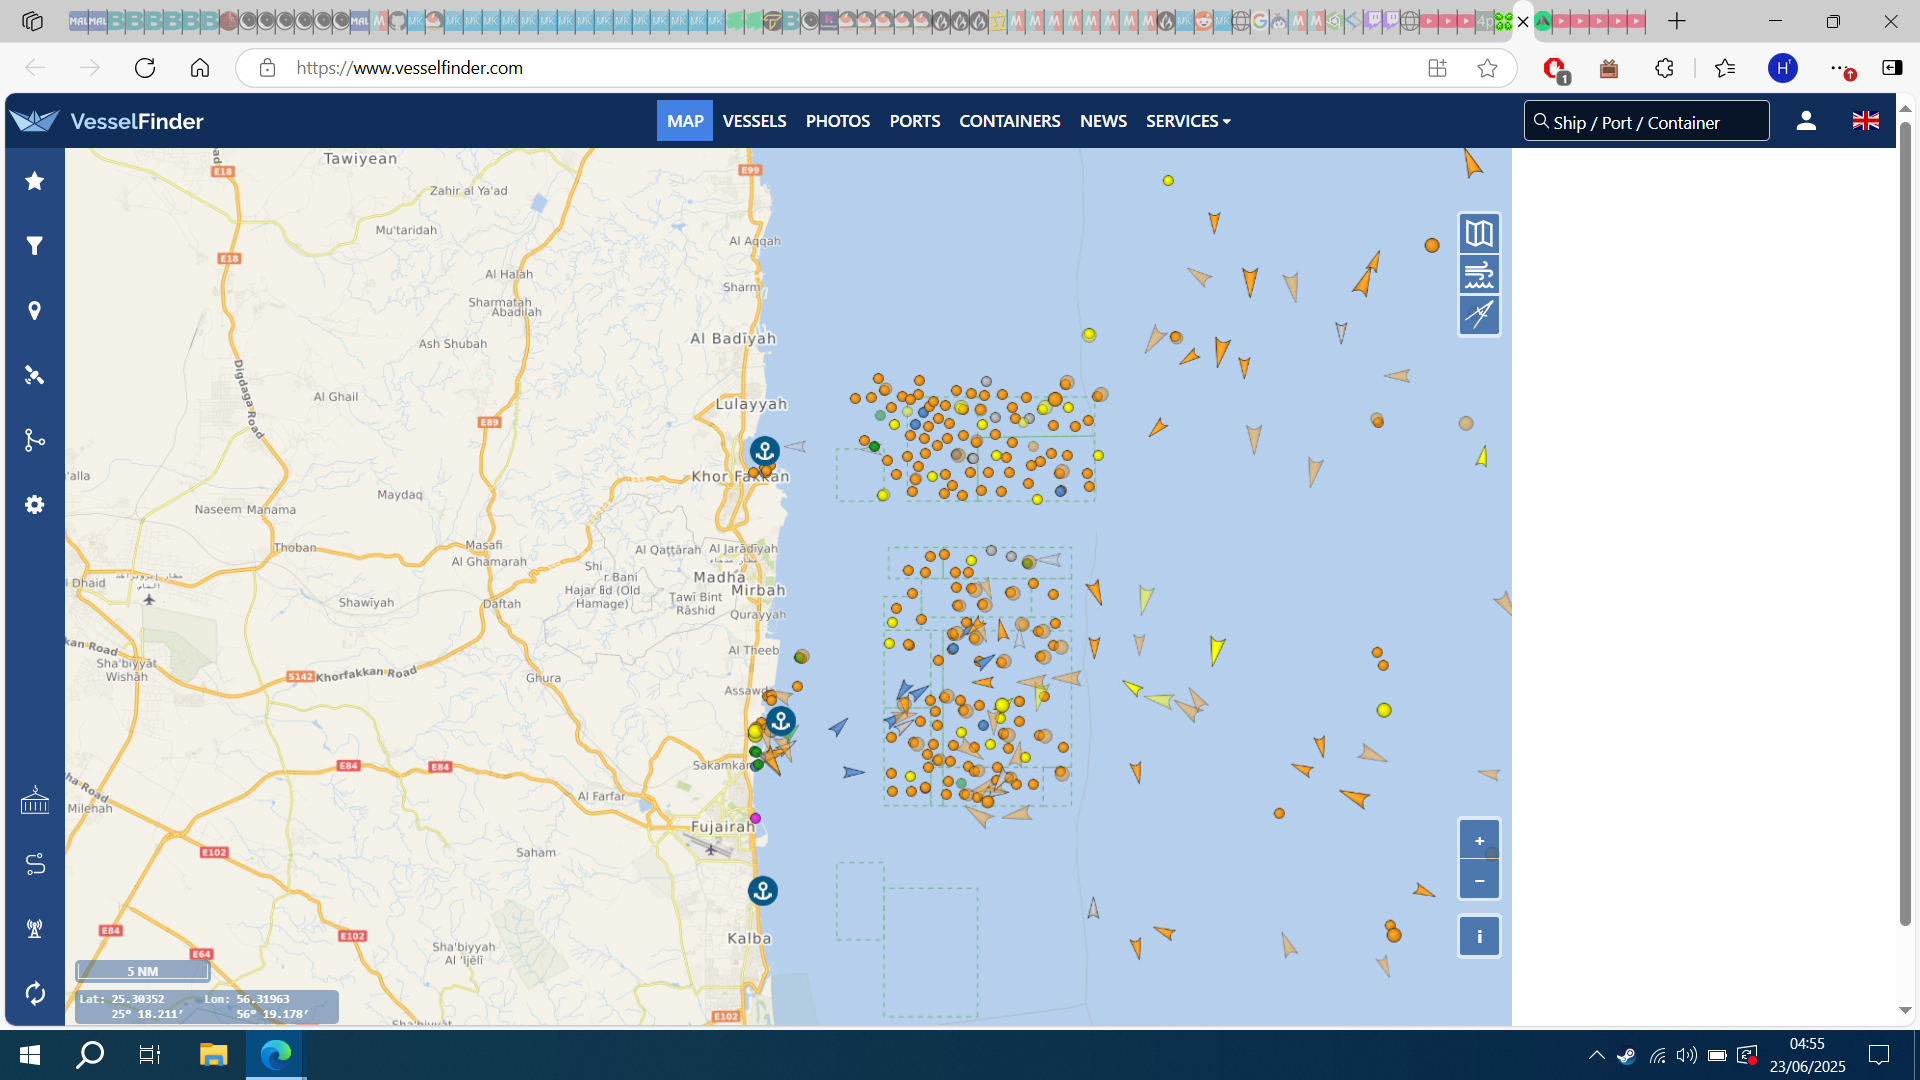Zoom out the map with minus button

(x=1479, y=880)
